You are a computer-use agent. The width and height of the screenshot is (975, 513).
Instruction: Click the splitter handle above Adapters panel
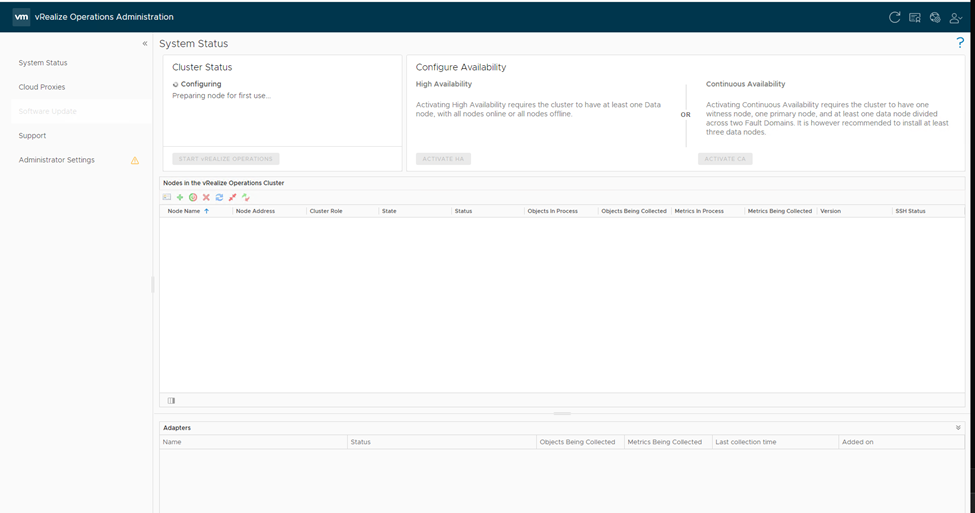point(562,414)
